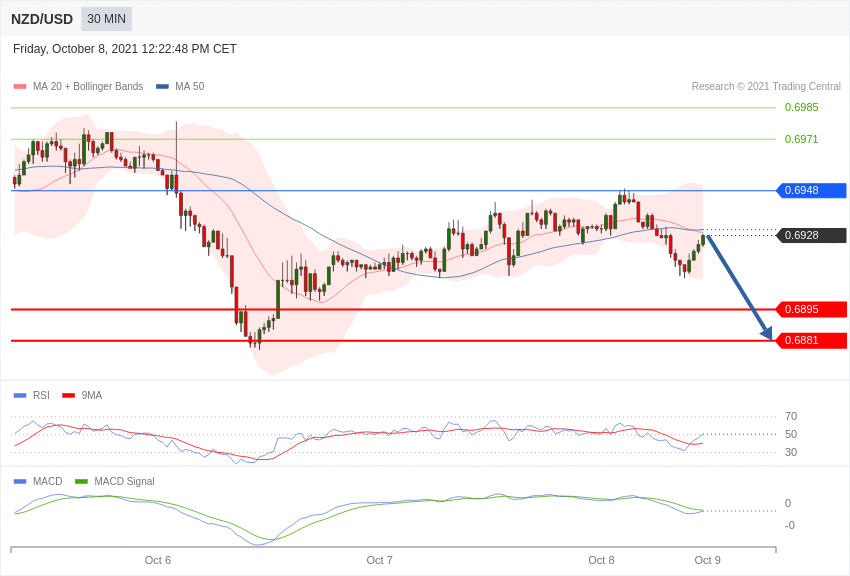The width and height of the screenshot is (850, 576).
Task: Click the Oct 6 date axis label
Action: [158, 560]
